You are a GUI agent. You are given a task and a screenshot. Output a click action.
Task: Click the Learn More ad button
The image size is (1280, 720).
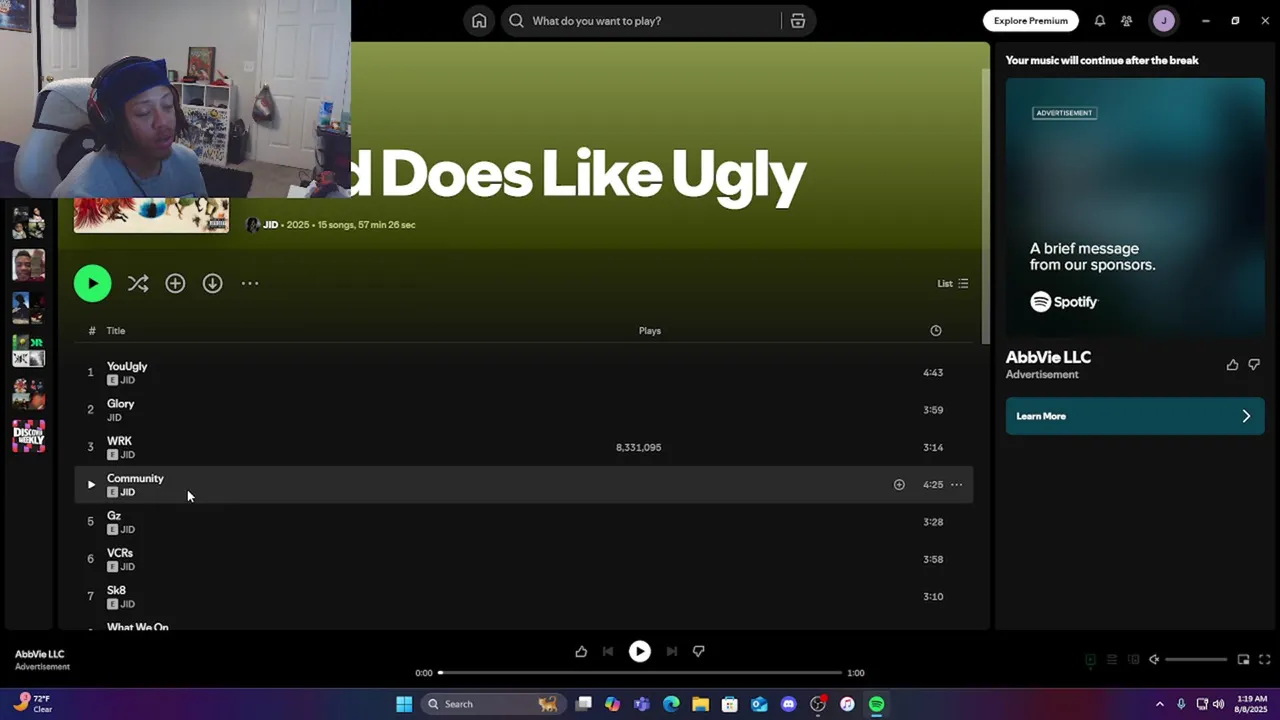click(x=1135, y=416)
